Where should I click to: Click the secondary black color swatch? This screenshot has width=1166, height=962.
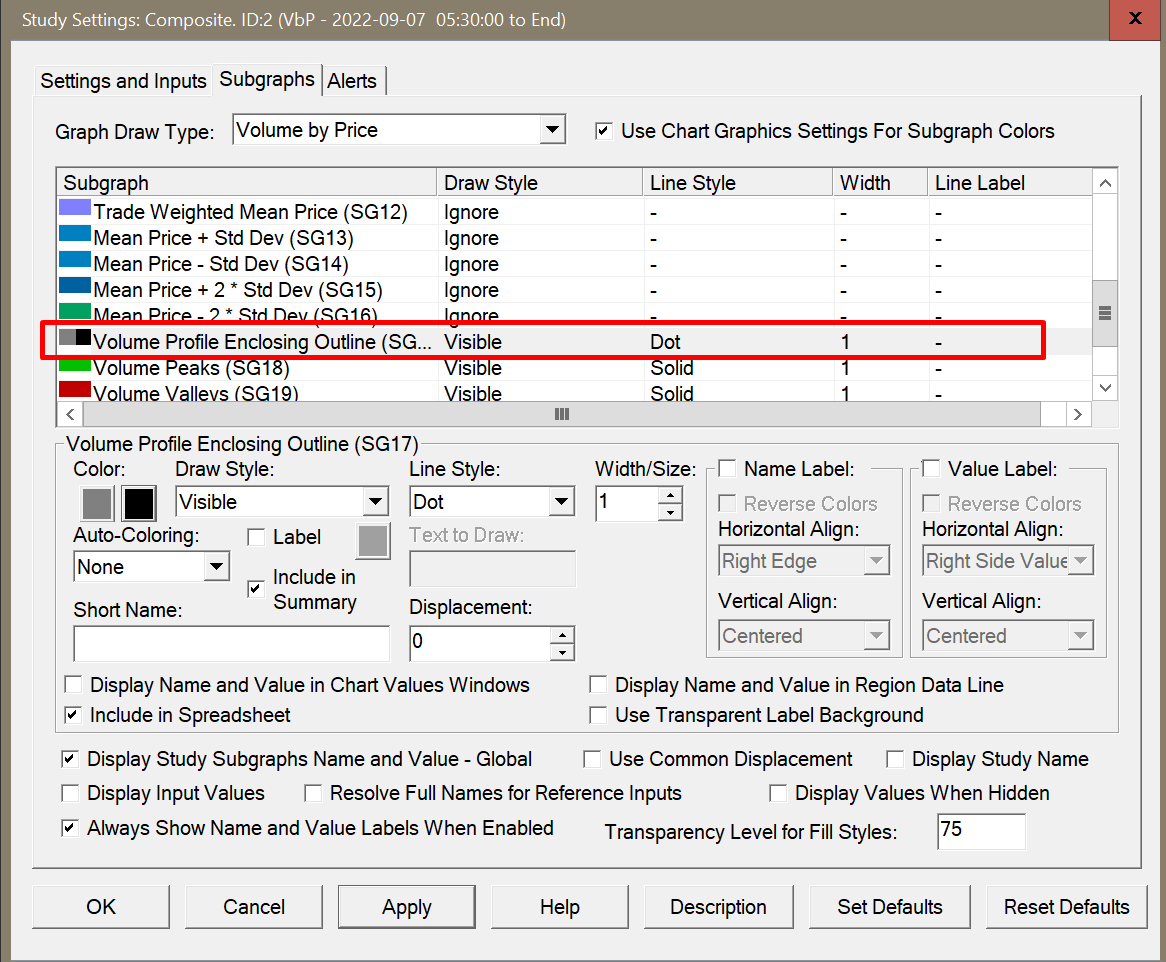coord(139,503)
